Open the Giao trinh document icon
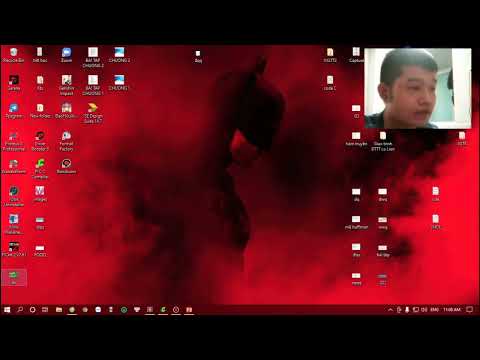The image size is (480, 360). (x=383, y=141)
